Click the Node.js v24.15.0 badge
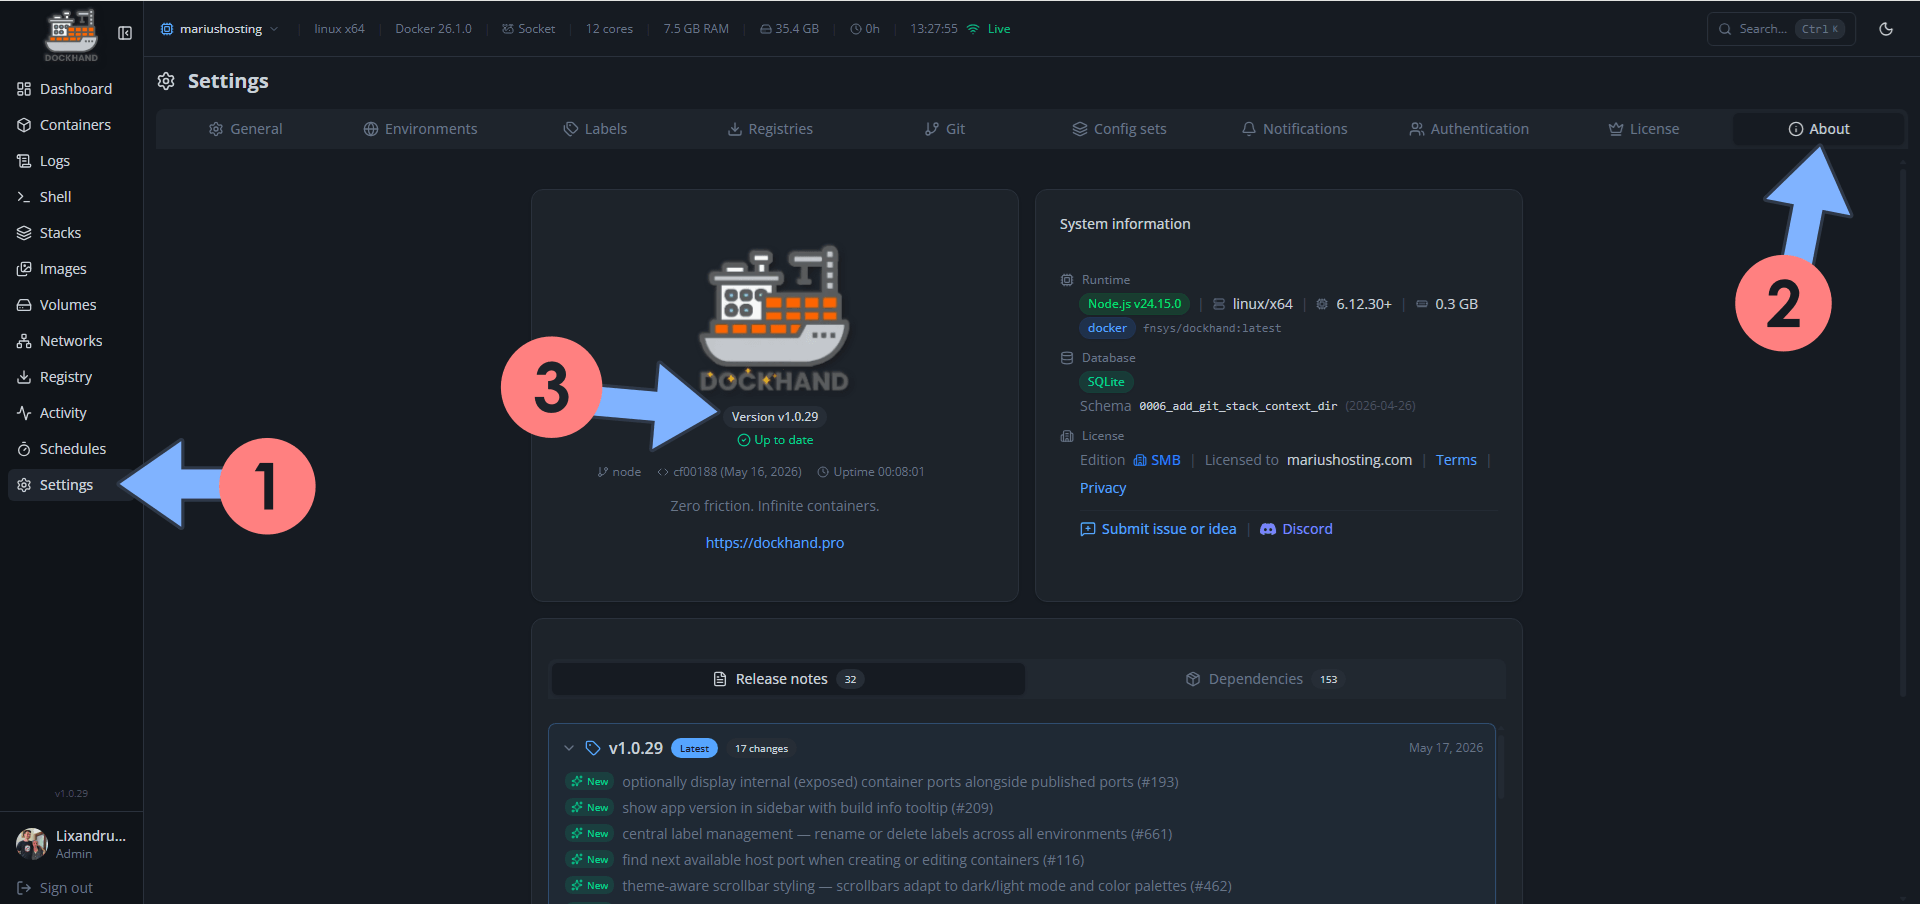This screenshot has height=904, width=1920. (1134, 304)
